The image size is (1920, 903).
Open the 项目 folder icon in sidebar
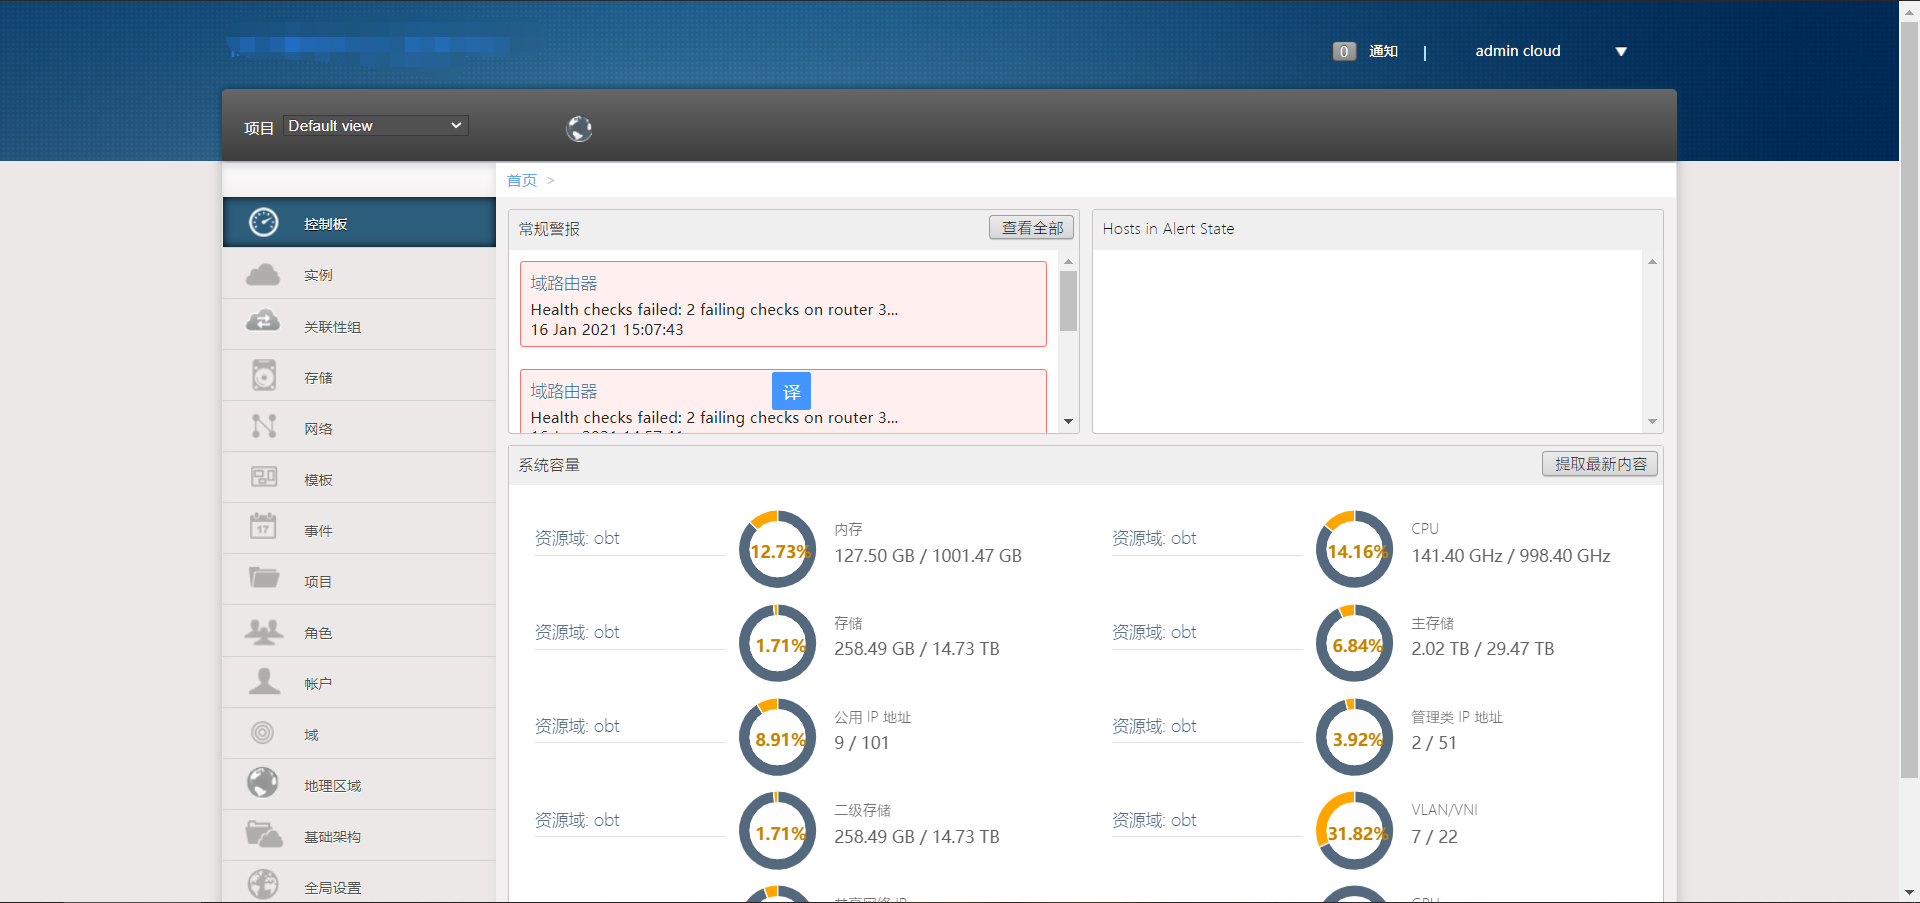(264, 578)
